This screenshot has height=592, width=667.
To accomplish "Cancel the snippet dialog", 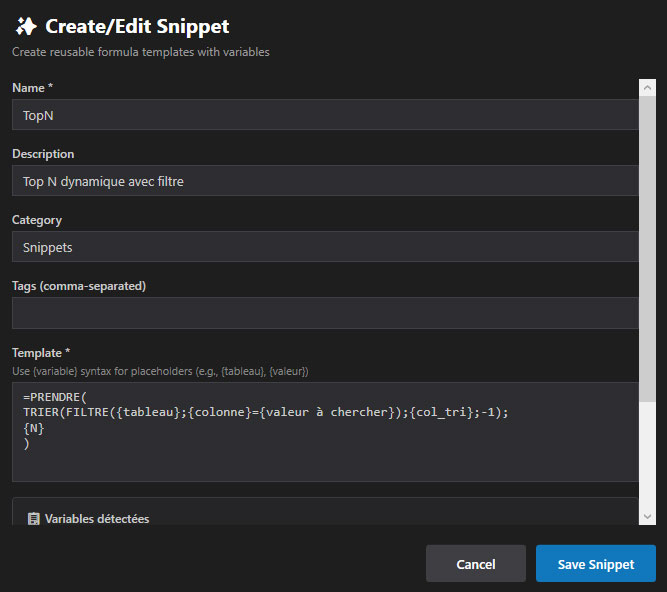I will pyautogui.click(x=476, y=564).
